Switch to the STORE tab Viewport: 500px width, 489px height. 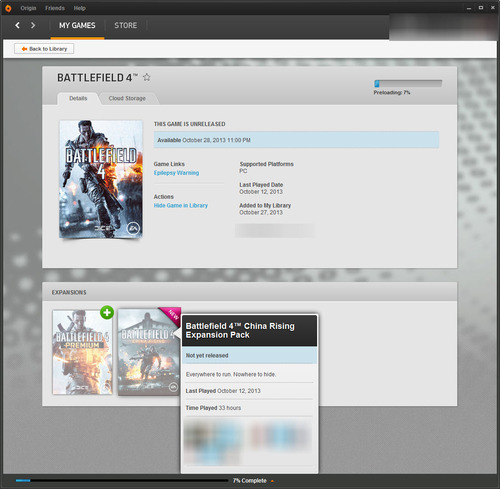[126, 25]
